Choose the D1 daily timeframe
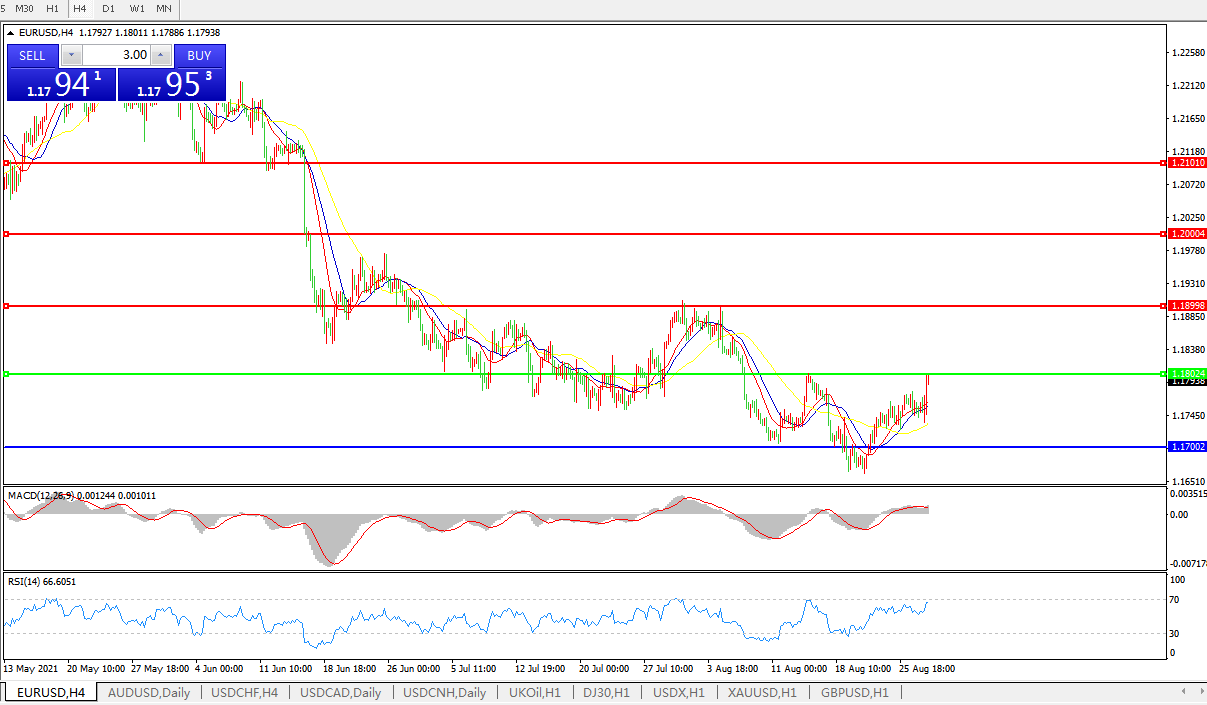The width and height of the screenshot is (1207, 705). (108, 8)
